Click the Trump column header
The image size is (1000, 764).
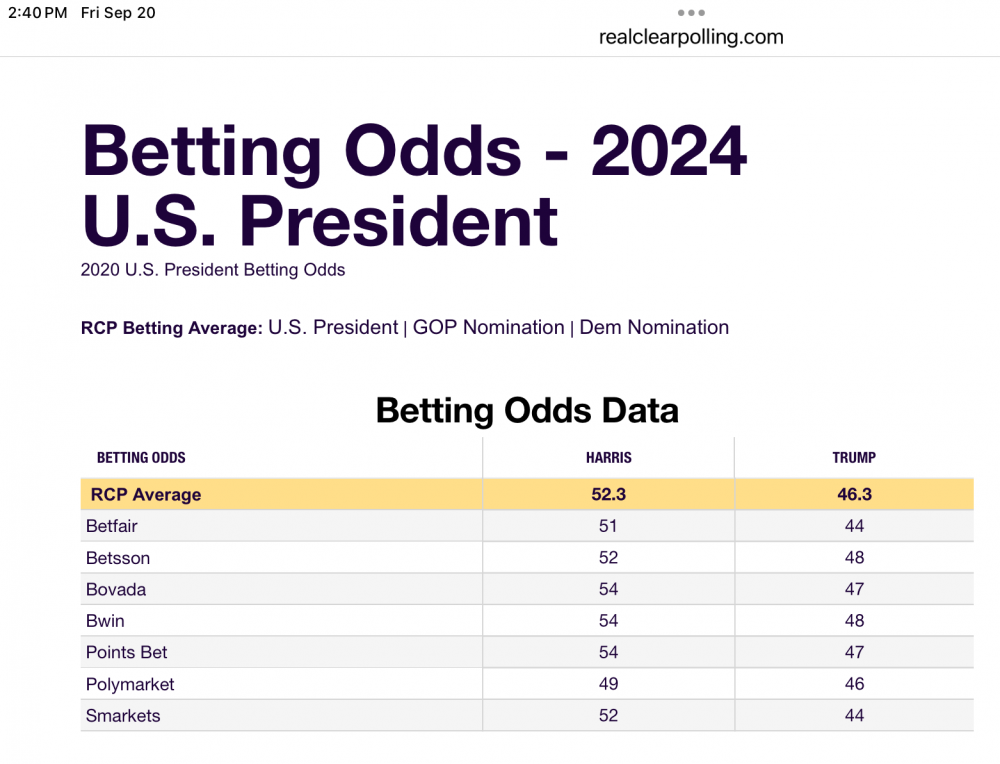click(853, 458)
